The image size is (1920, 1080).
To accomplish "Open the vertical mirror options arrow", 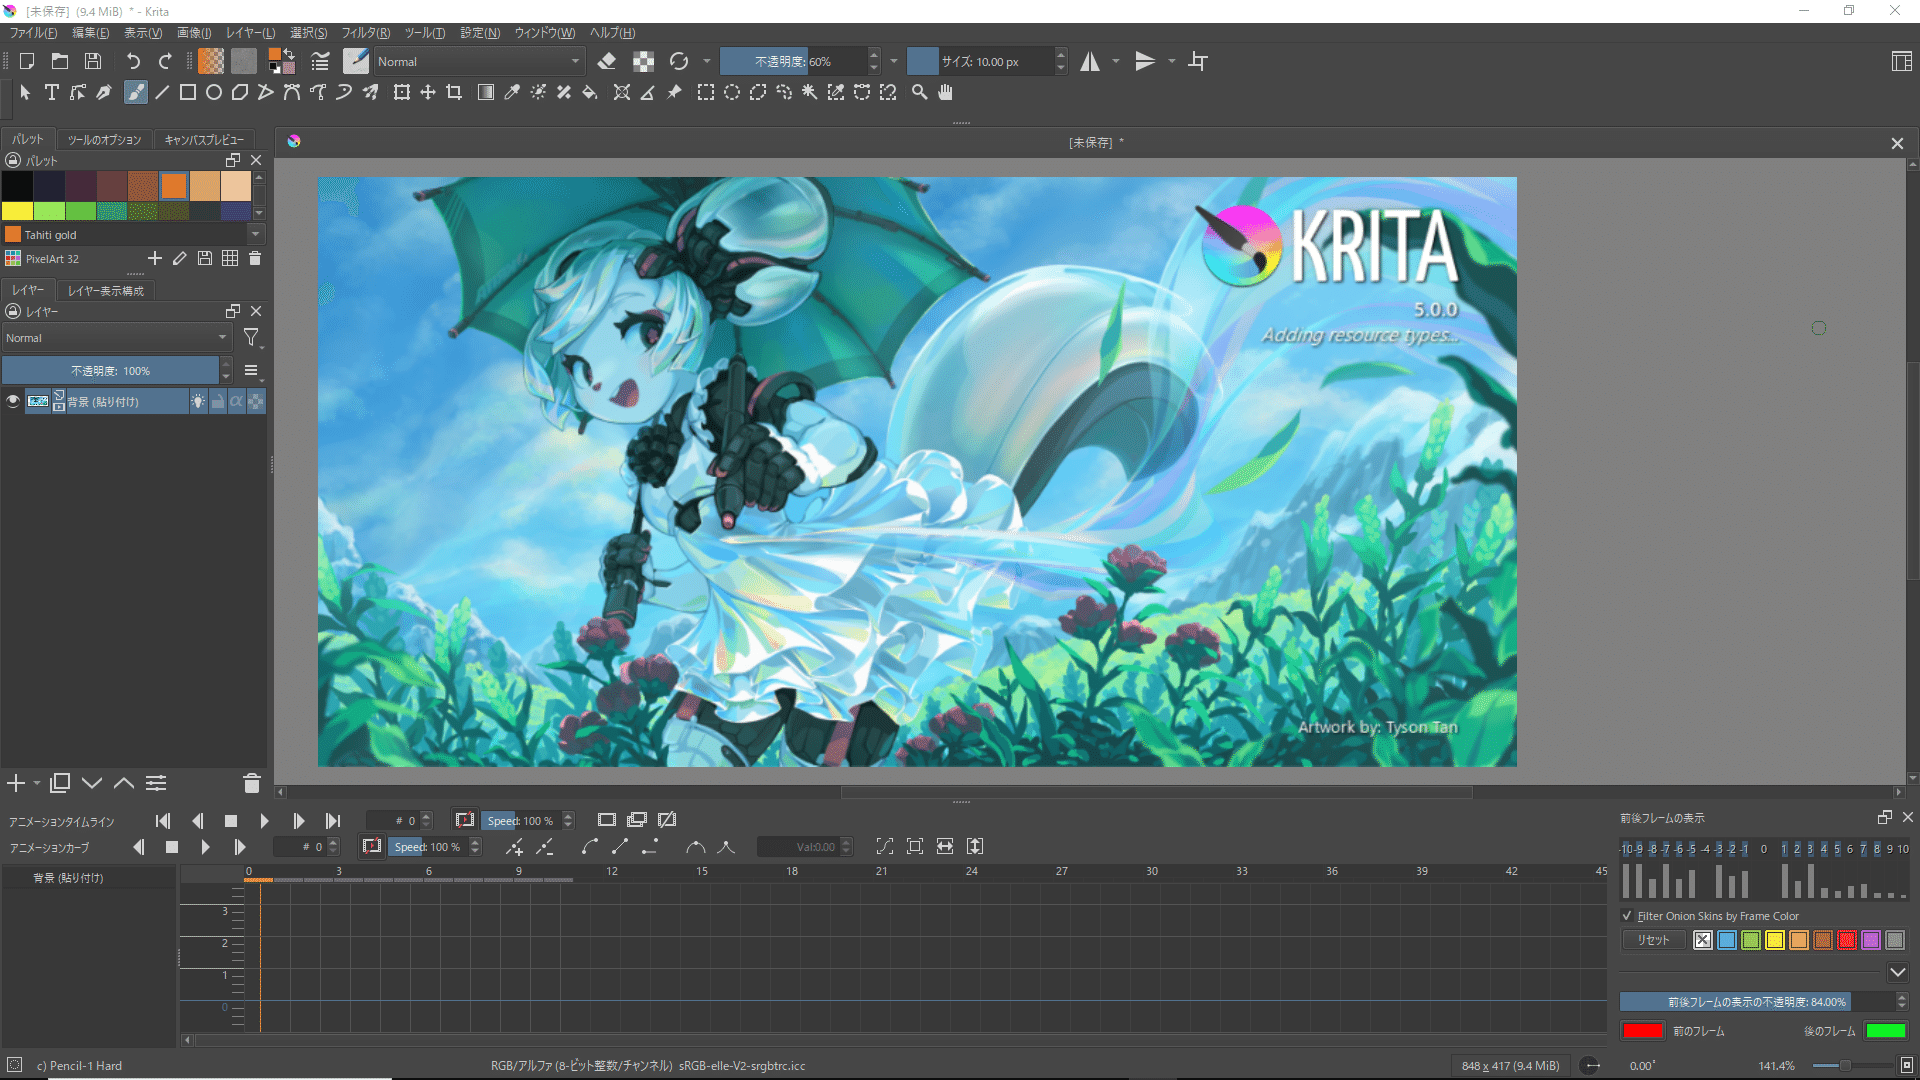I will [1172, 61].
